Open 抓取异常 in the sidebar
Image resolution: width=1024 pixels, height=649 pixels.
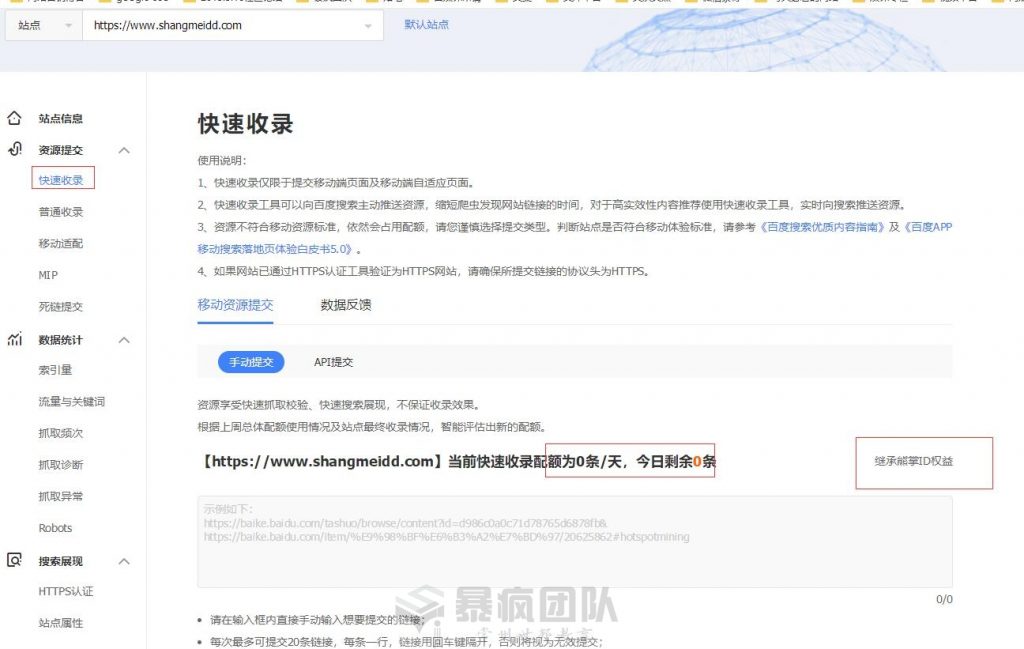tap(61, 496)
